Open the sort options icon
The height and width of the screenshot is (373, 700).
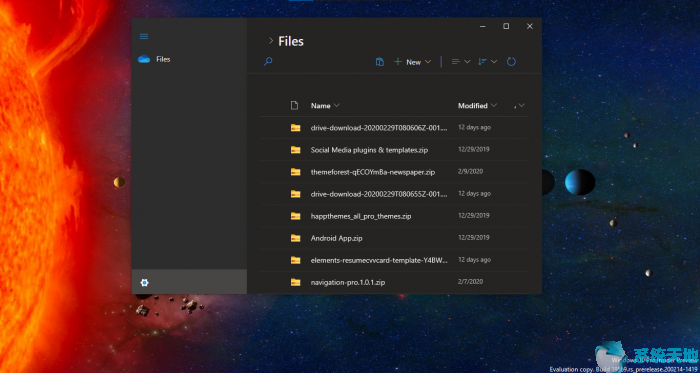tap(483, 62)
